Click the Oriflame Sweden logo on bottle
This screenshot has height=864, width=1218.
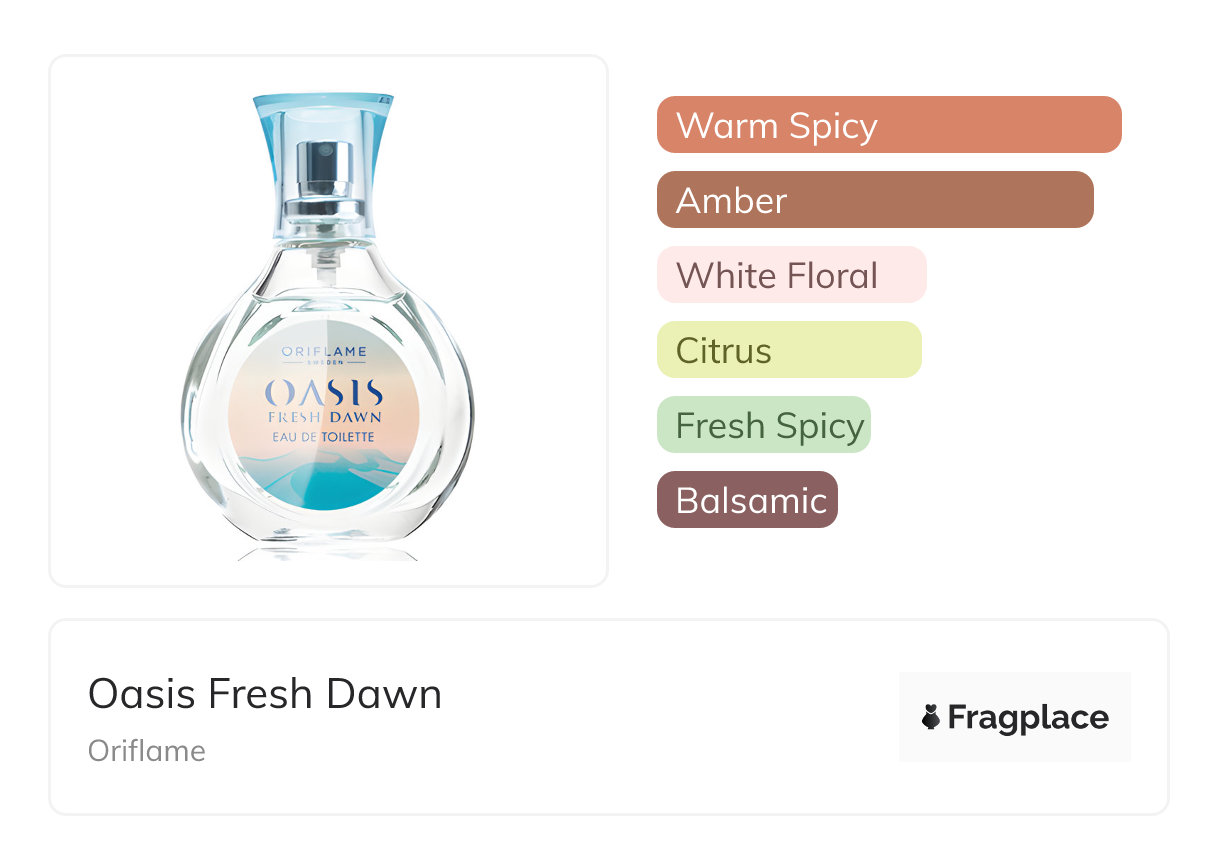[324, 355]
